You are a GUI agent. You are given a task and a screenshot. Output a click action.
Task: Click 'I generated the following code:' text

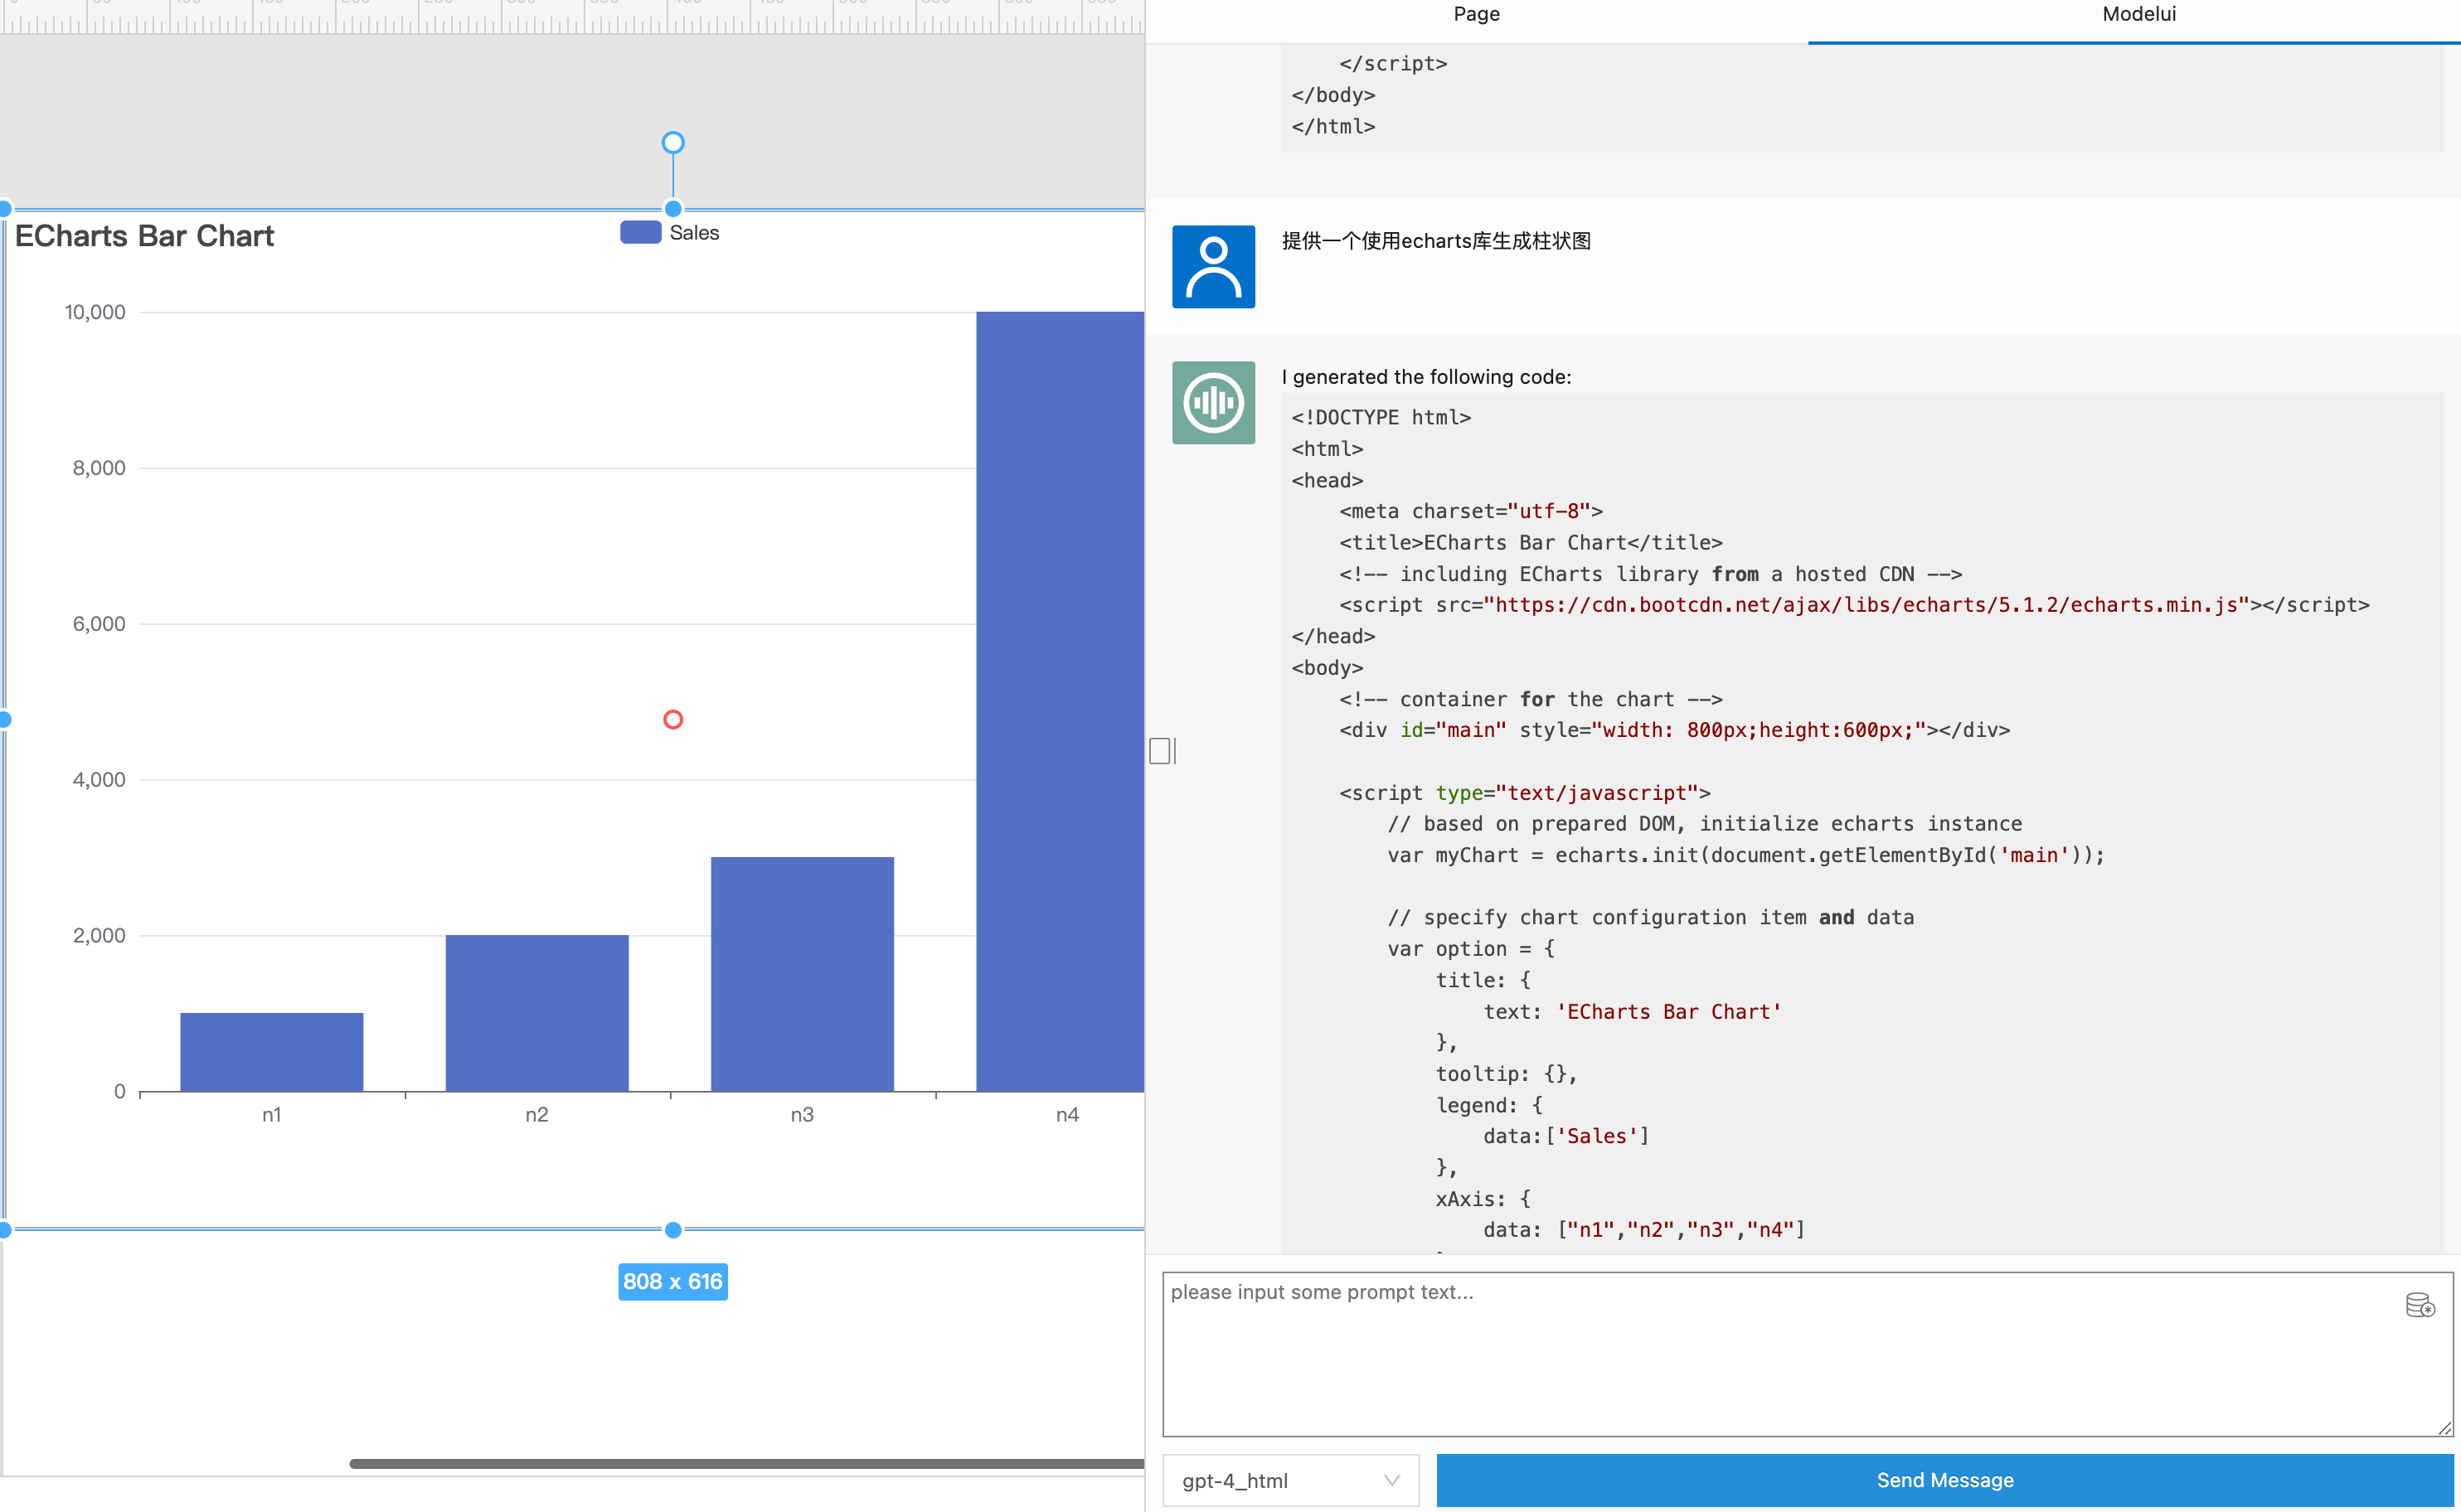pyautogui.click(x=1426, y=377)
